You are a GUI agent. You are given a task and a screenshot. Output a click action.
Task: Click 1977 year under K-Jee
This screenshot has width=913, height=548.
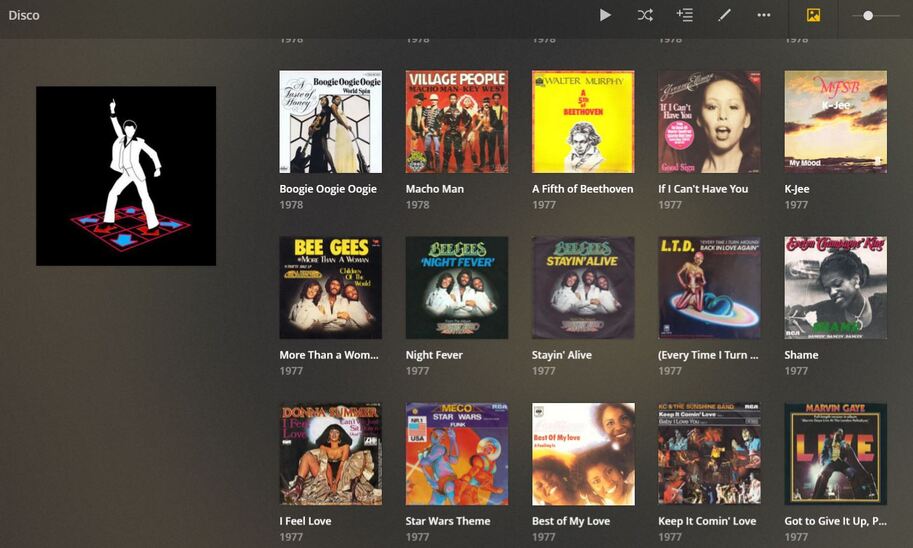[x=796, y=204]
